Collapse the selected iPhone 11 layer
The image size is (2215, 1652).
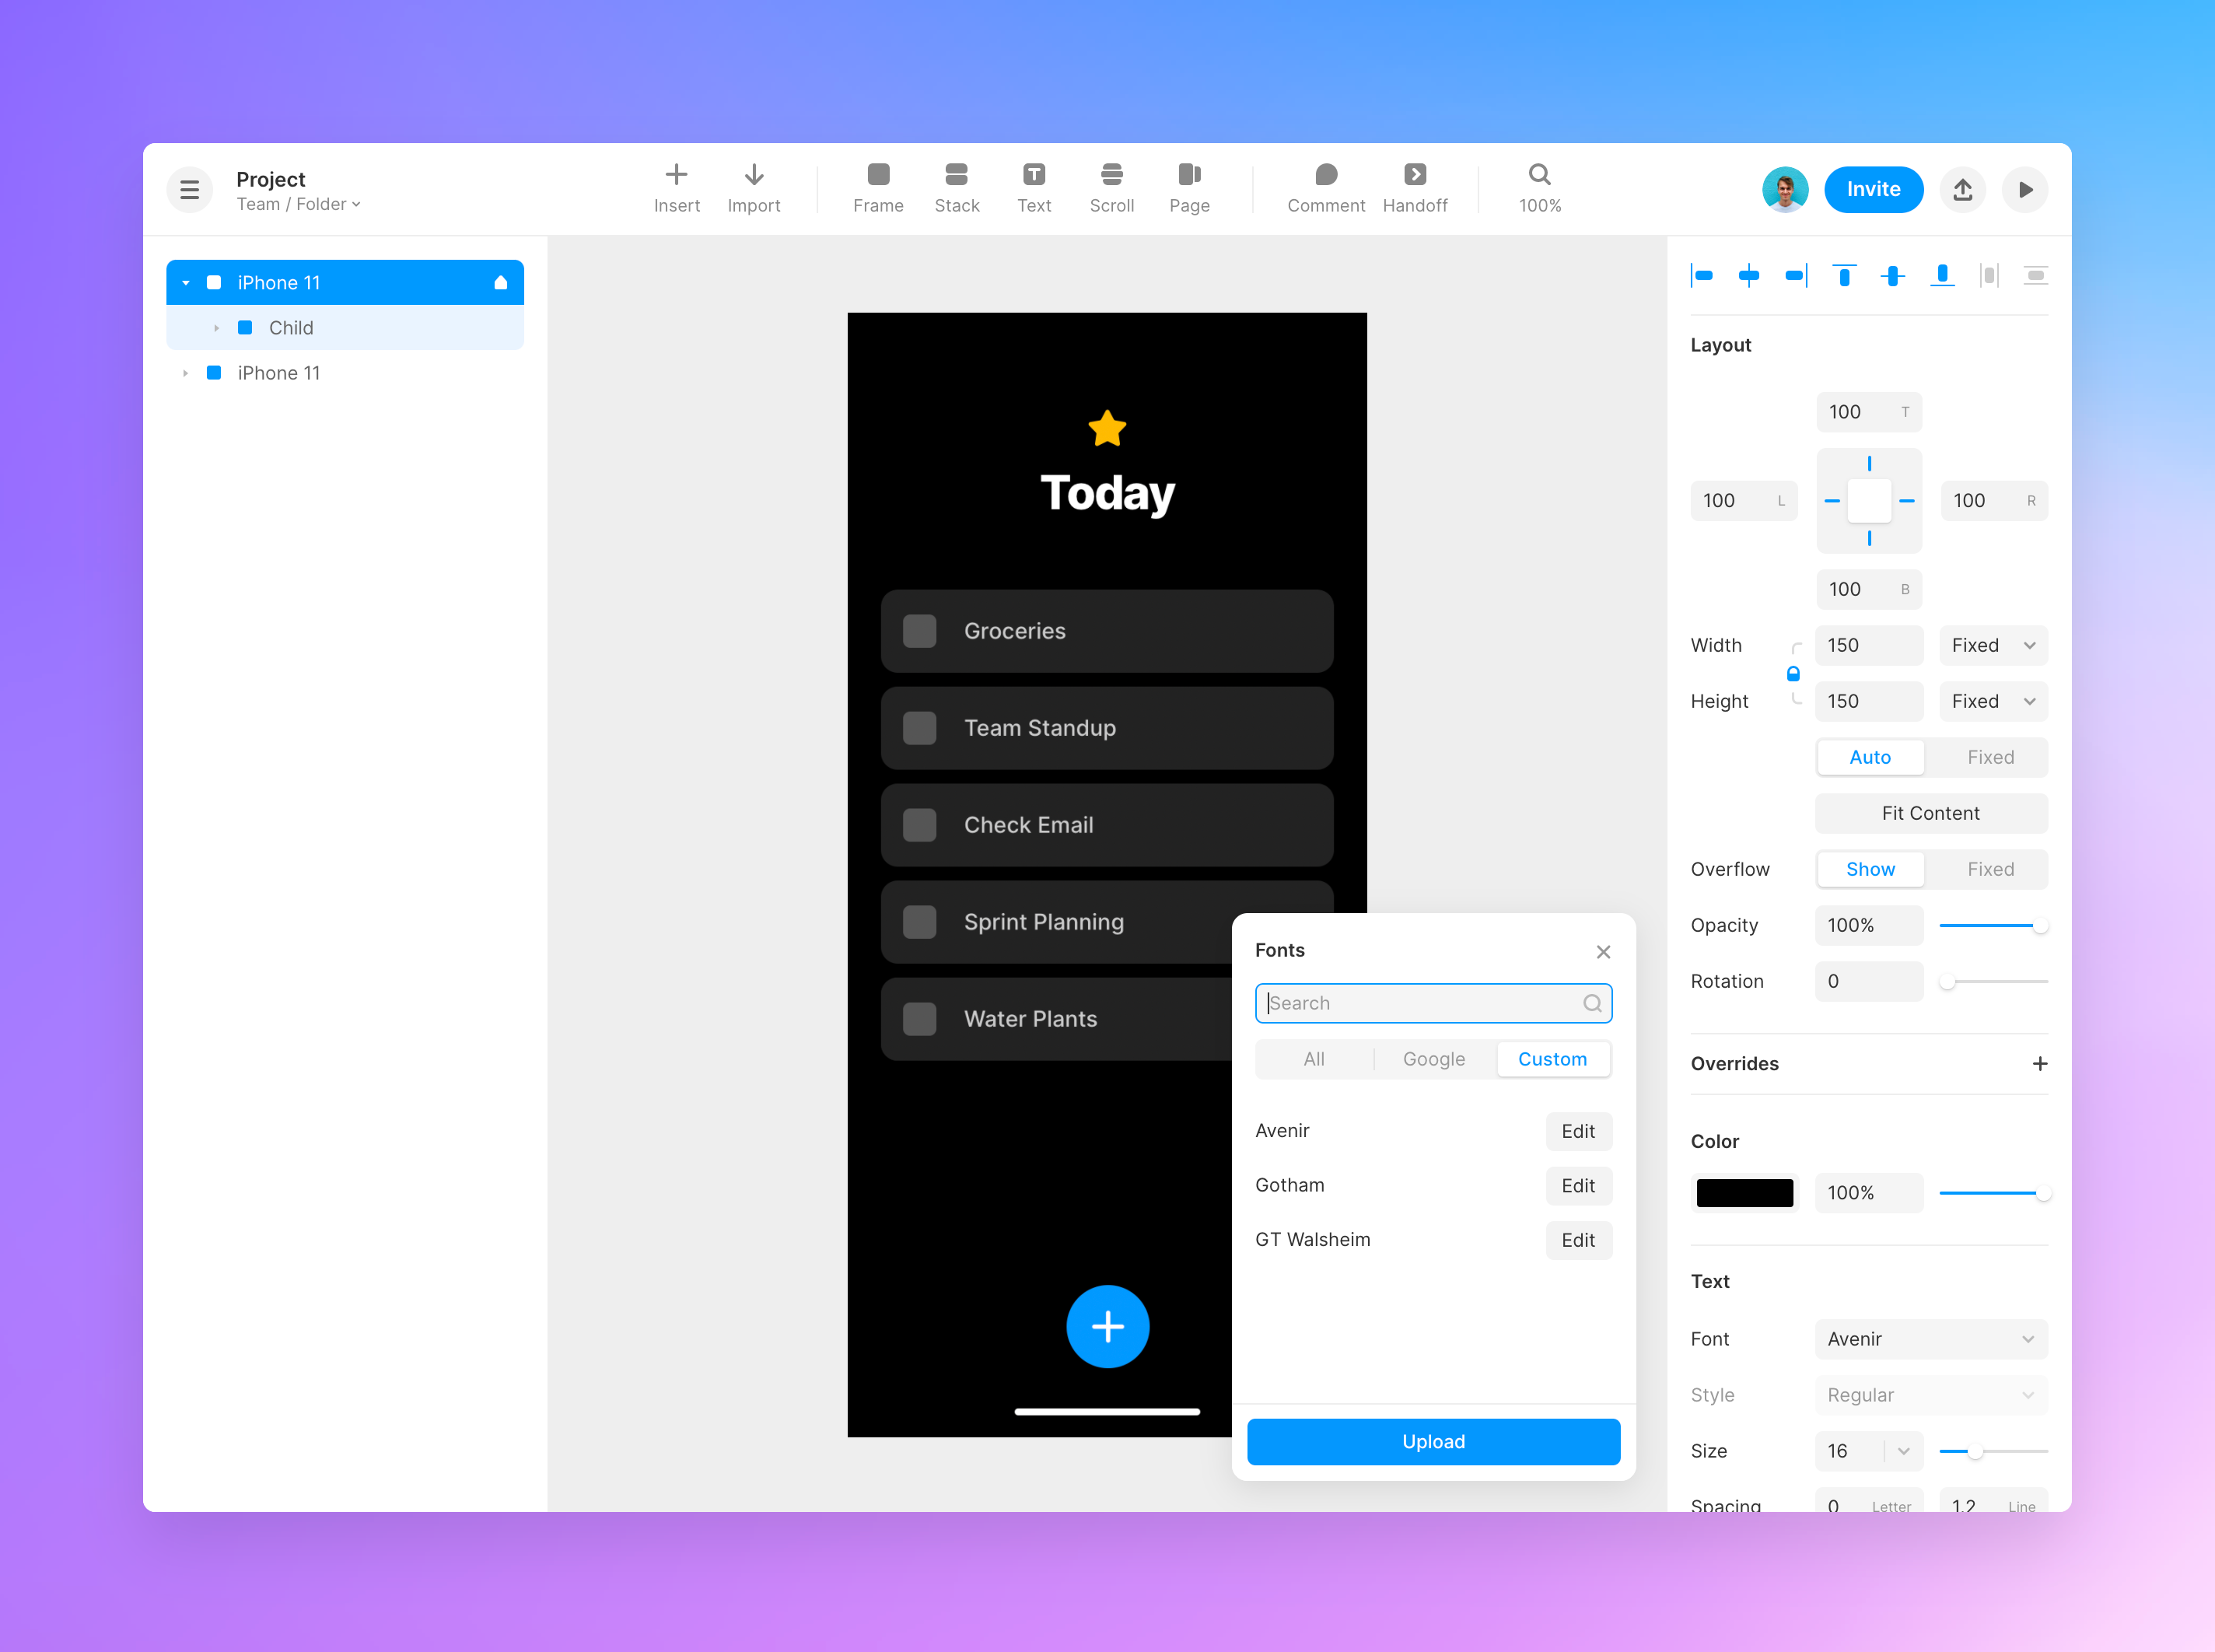click(x=186, y=283)
